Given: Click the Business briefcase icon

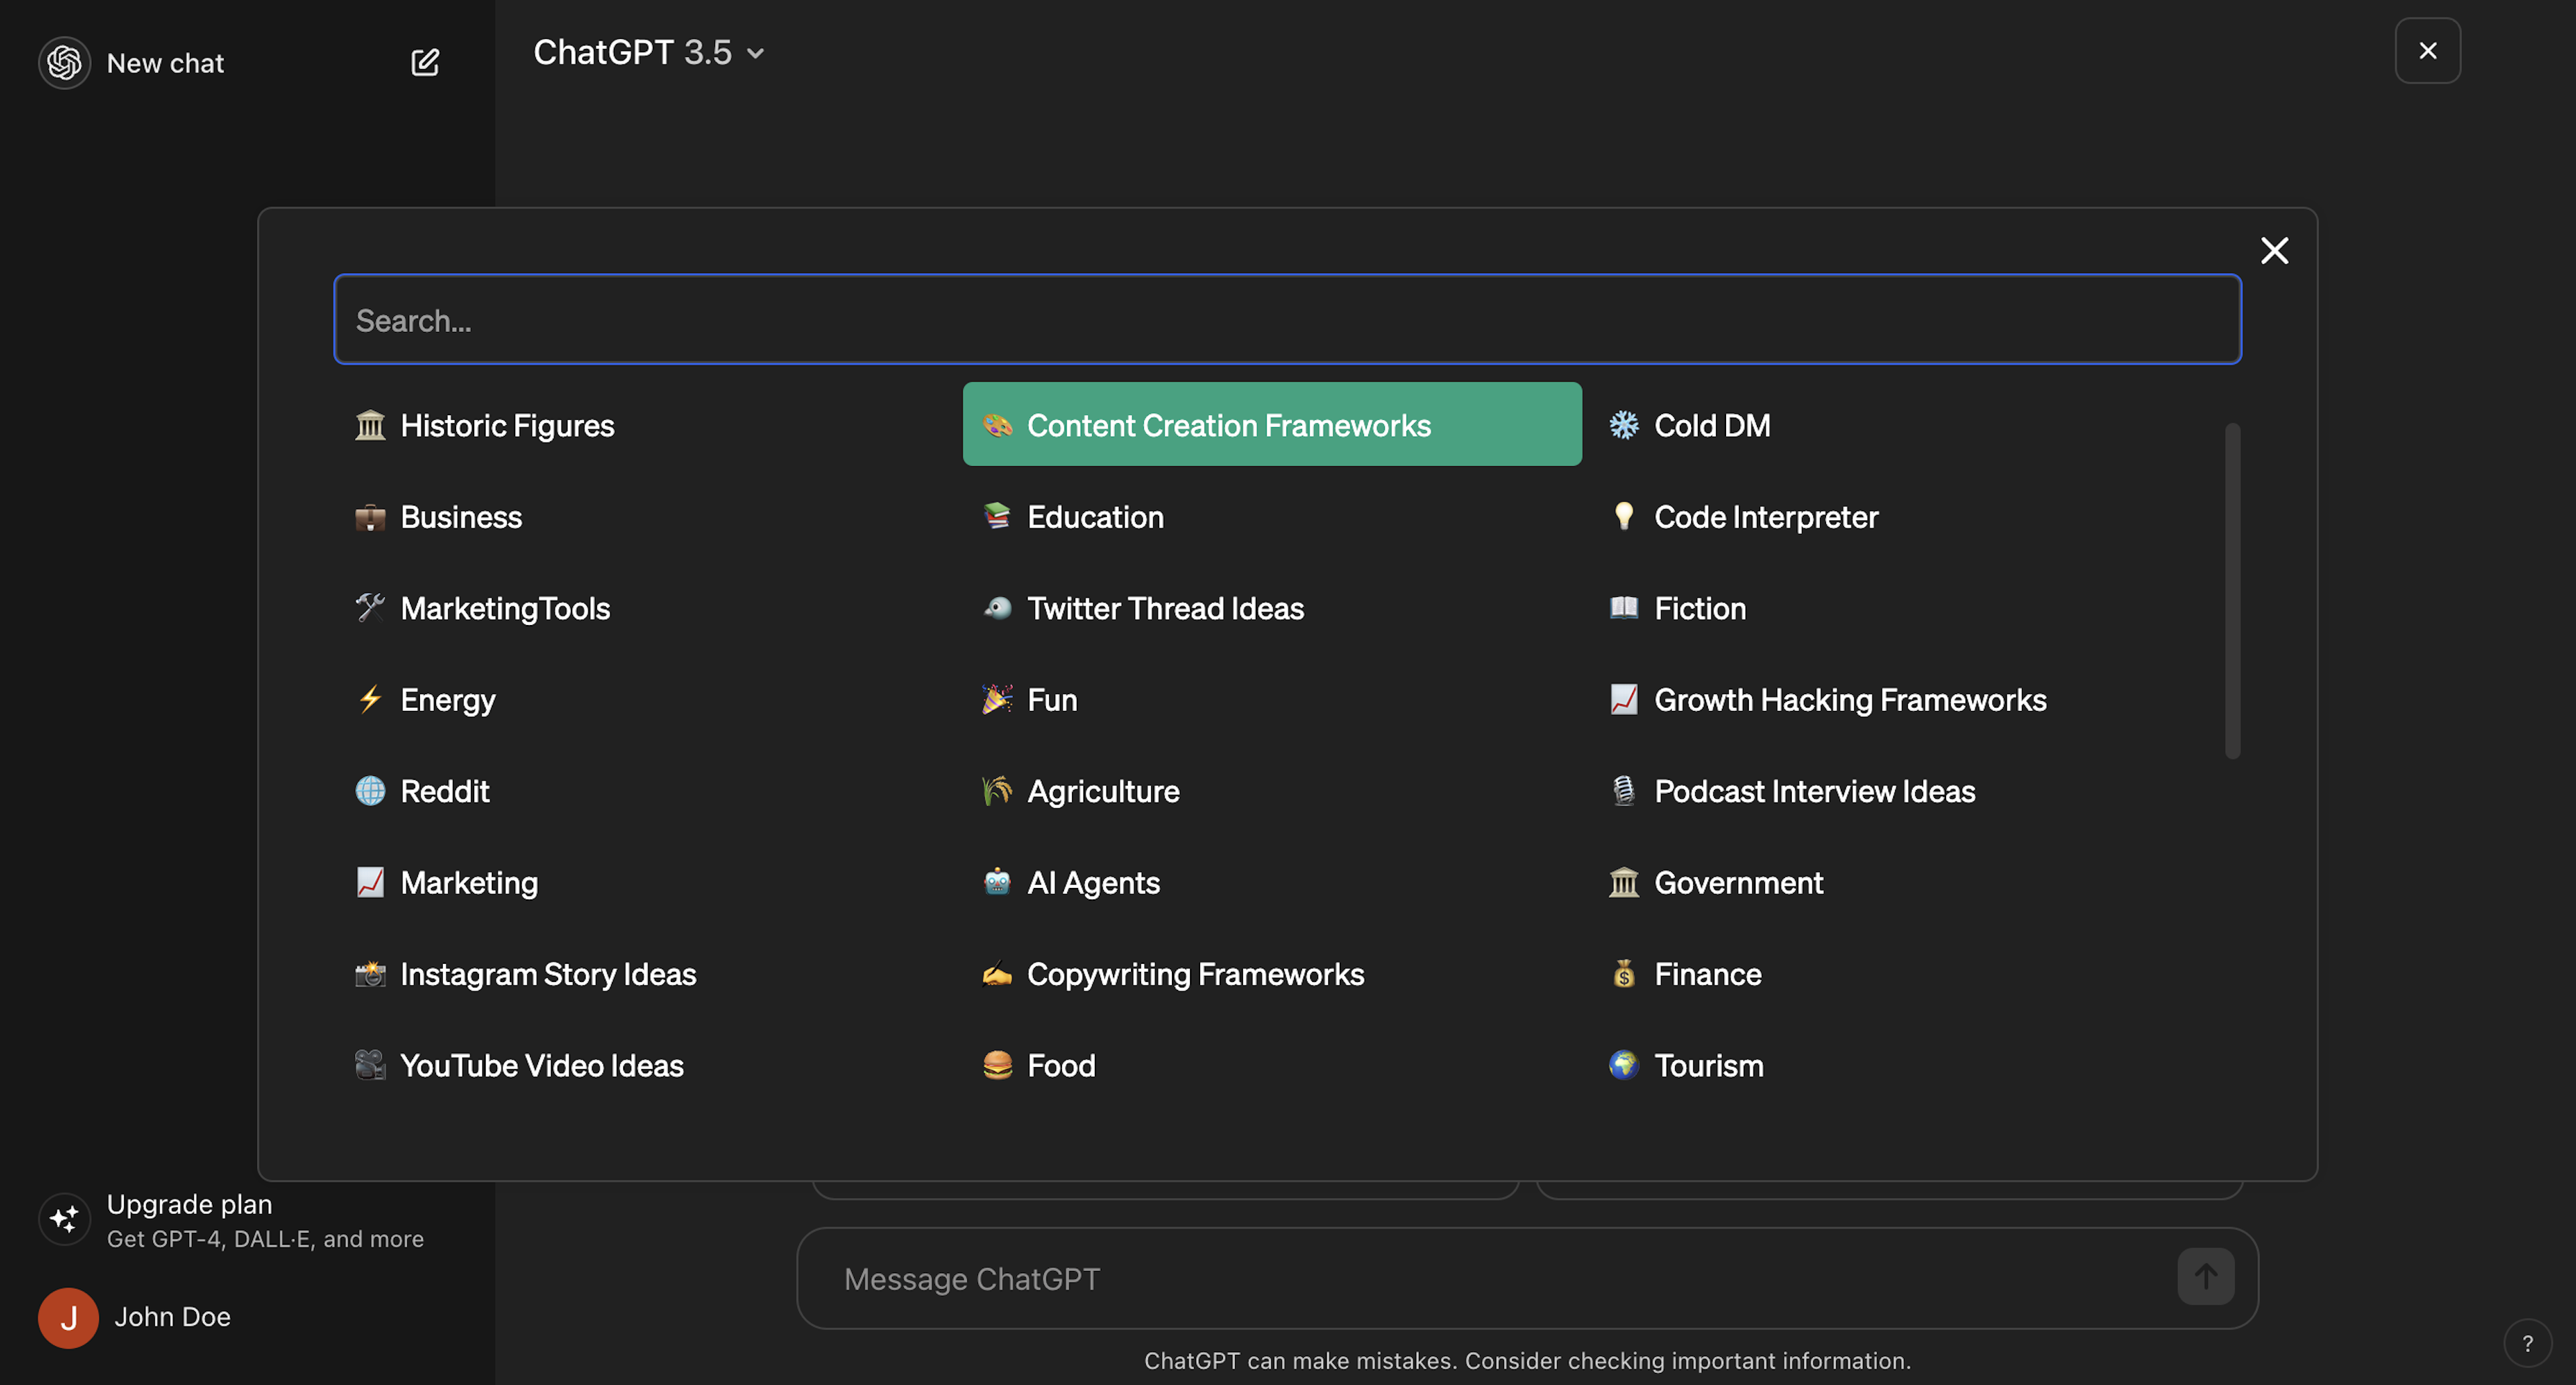Looking at the screenshot, I should [370, 517].
